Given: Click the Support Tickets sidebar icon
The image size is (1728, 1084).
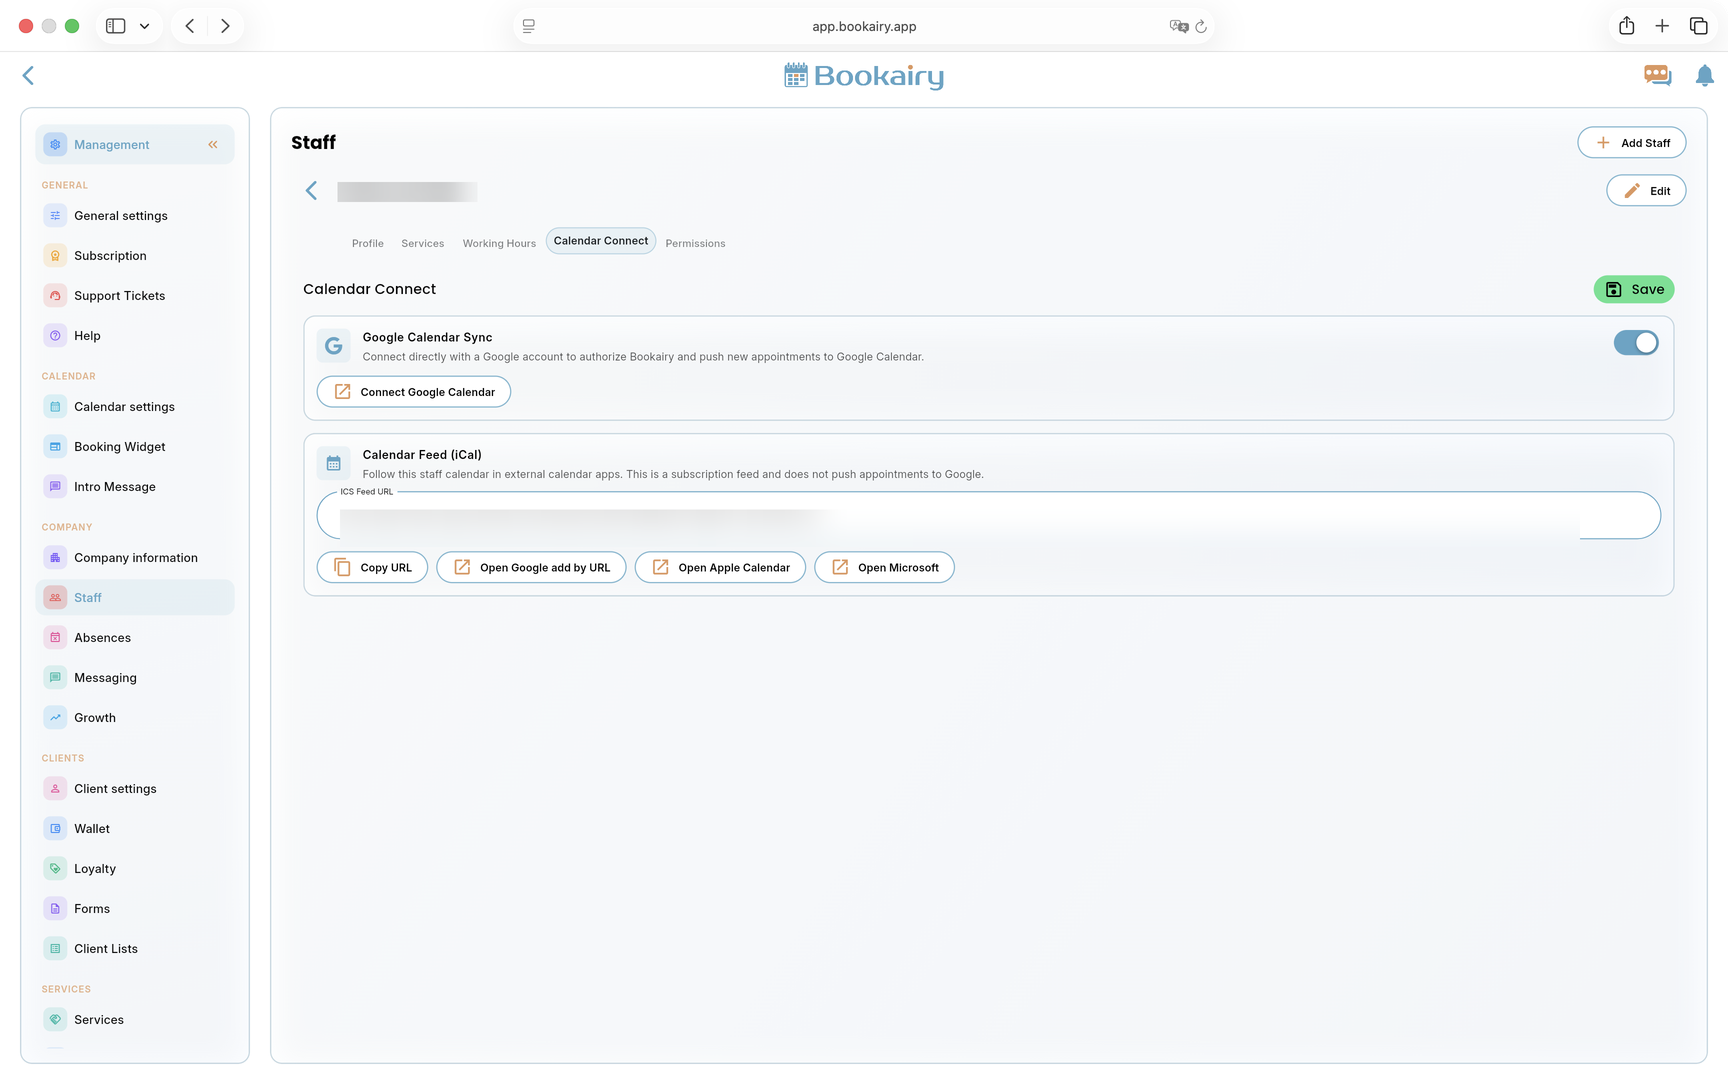Looking at the screenshot, I should tap(55, 296).
